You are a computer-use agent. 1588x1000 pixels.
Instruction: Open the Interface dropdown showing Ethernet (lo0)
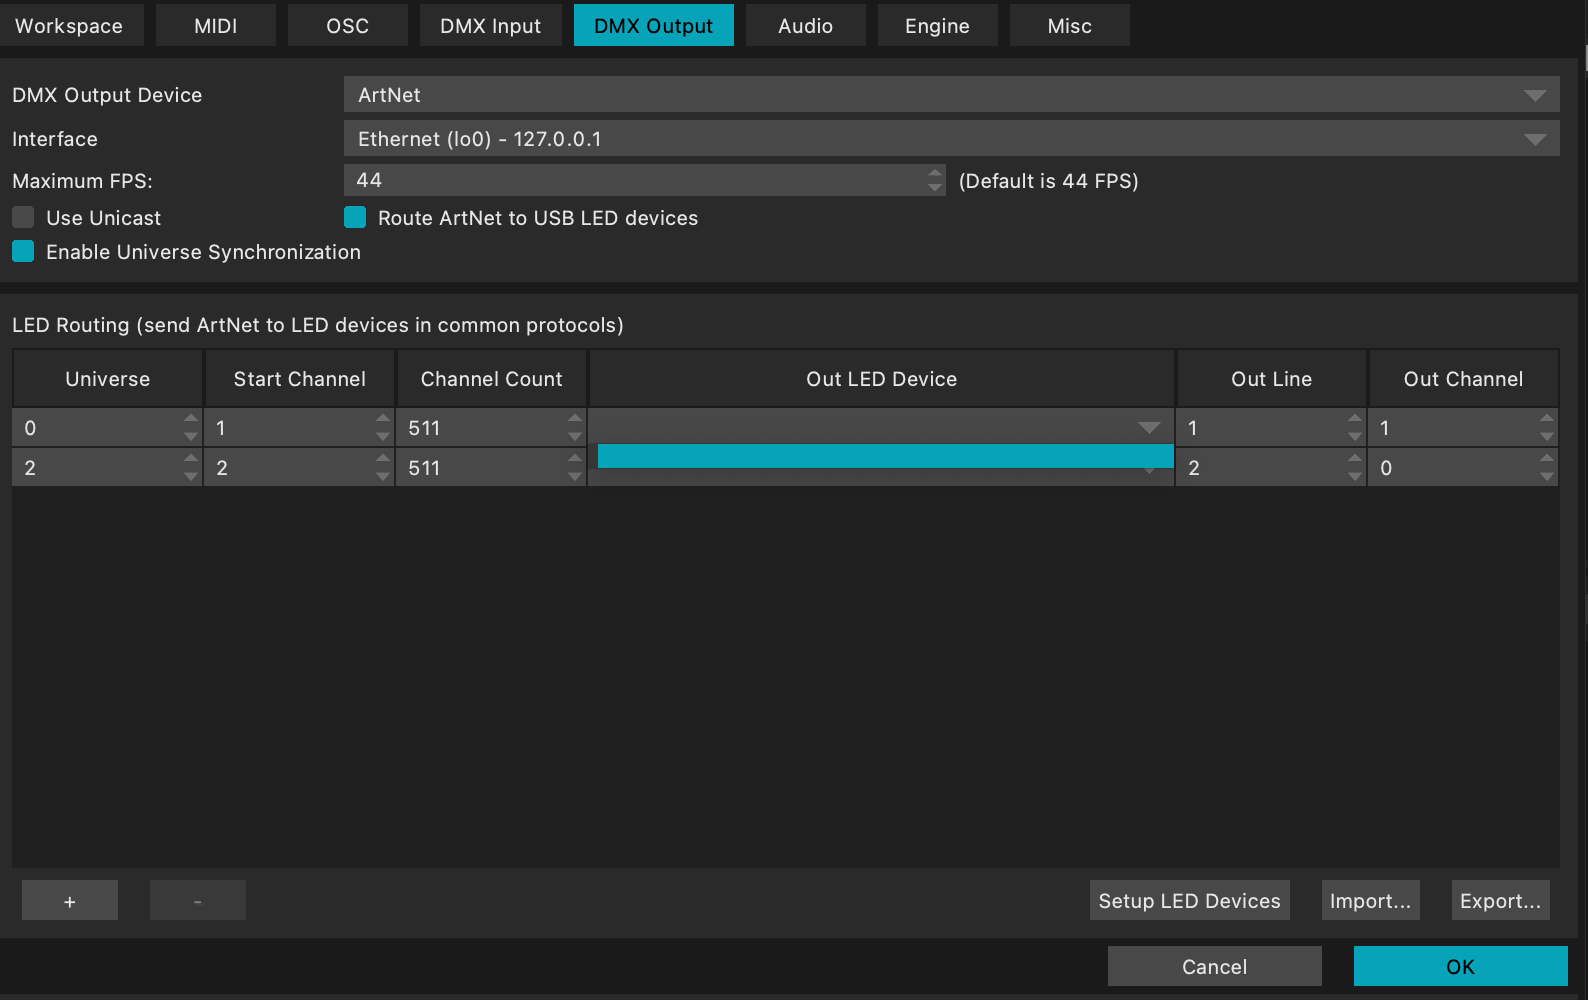point(951,139)
